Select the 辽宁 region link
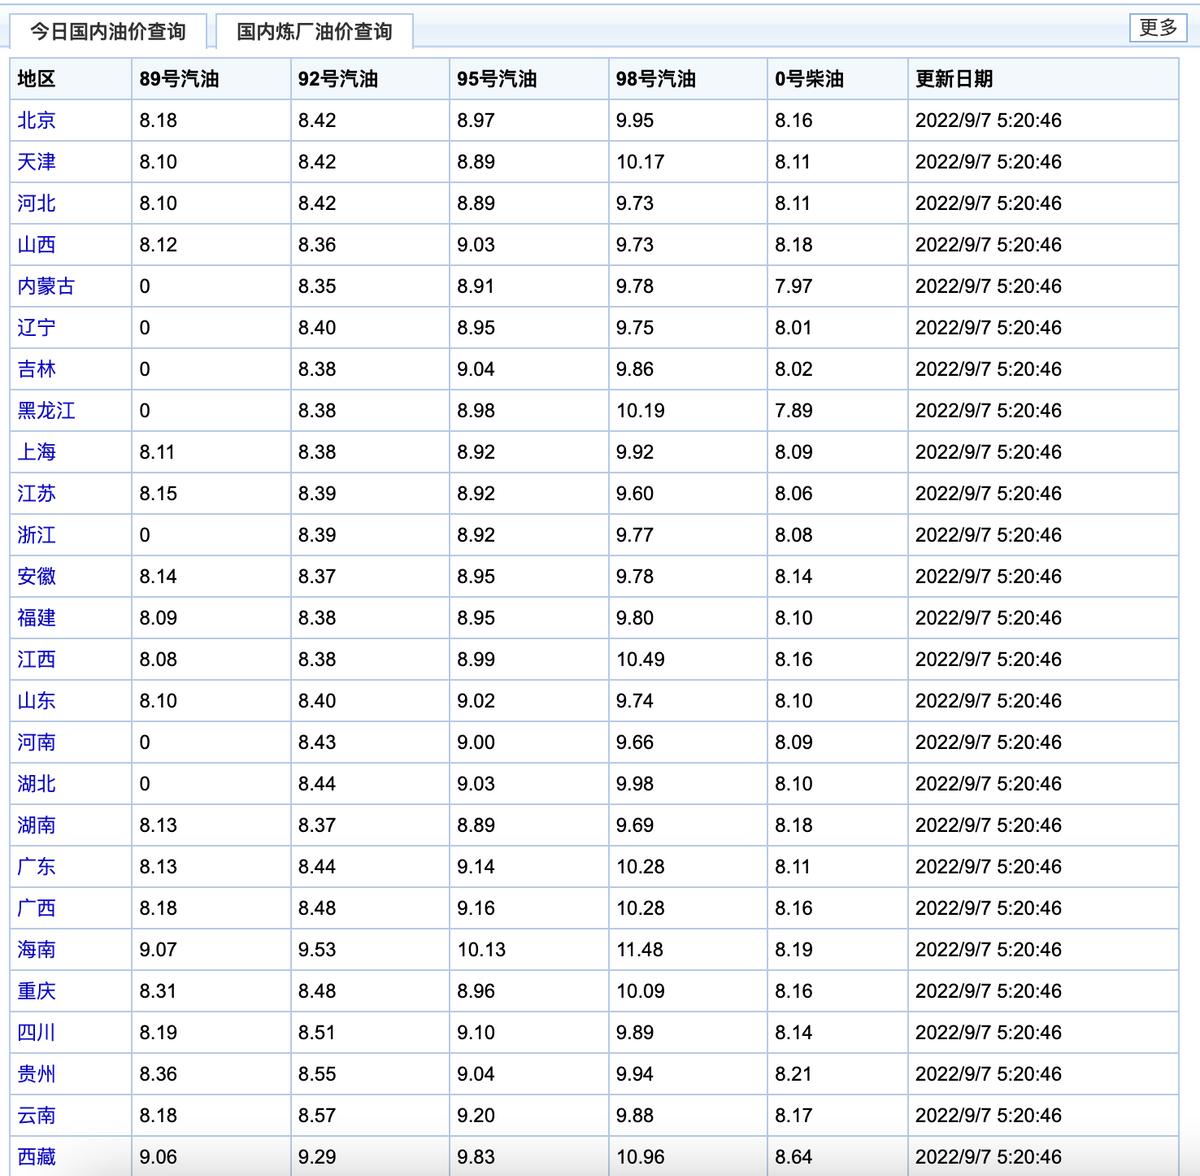1200x1176 pixels. click(35, 327)
